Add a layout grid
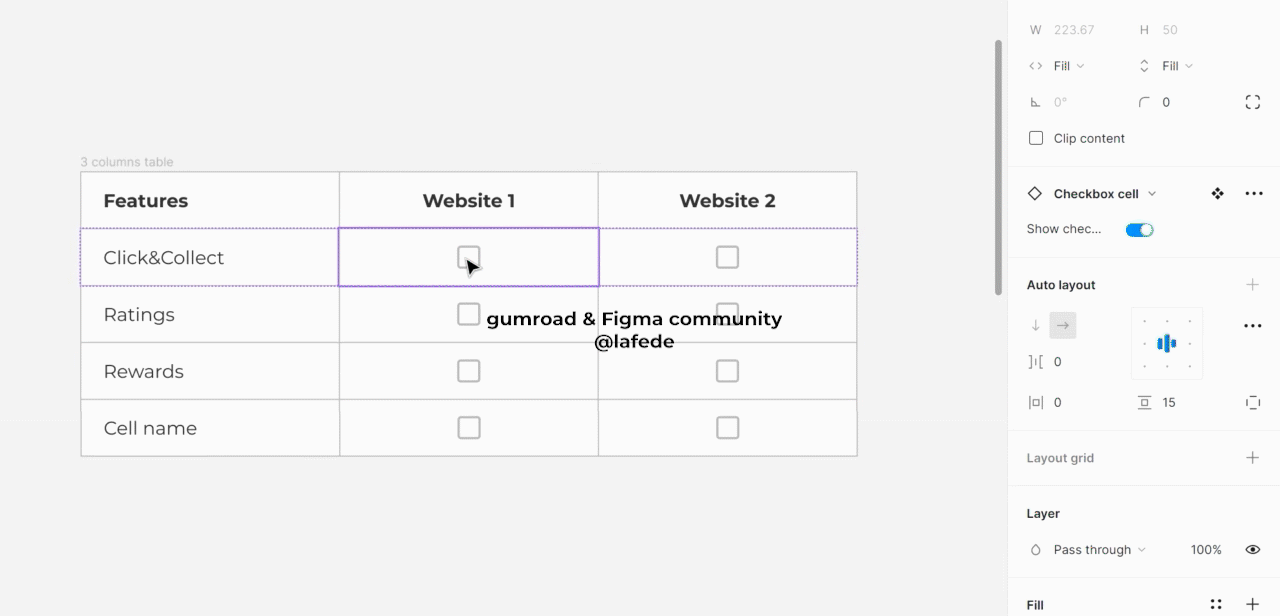This screenshot has height=616, width=1280. 1252,458
